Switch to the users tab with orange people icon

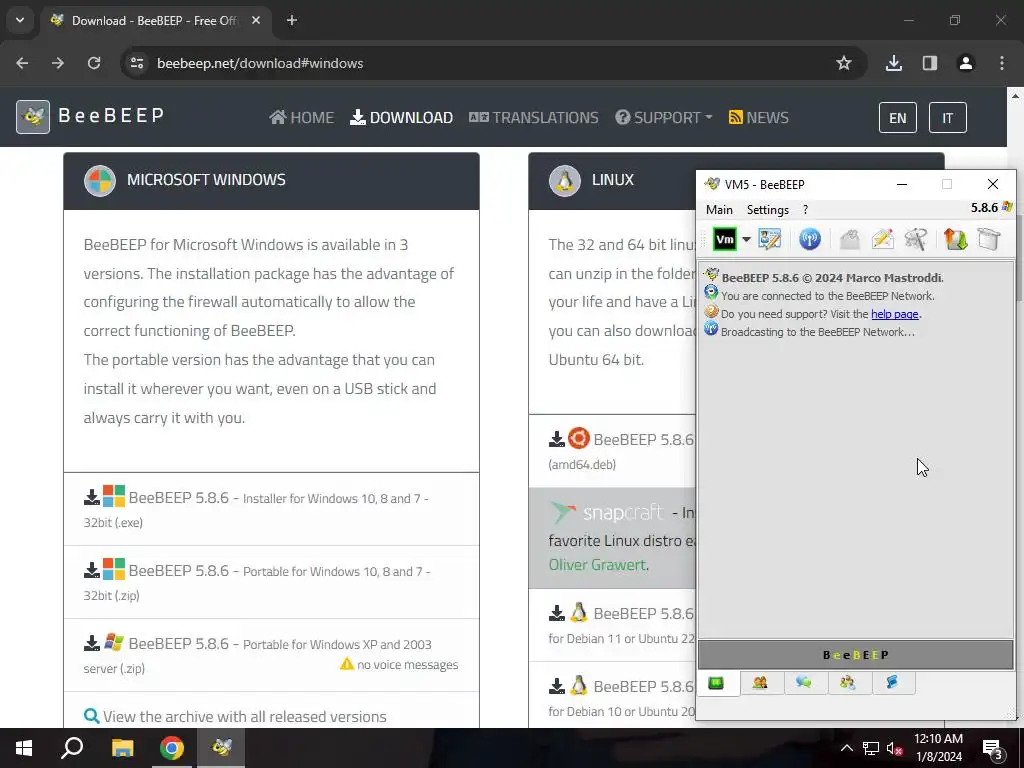coord(760,683)
